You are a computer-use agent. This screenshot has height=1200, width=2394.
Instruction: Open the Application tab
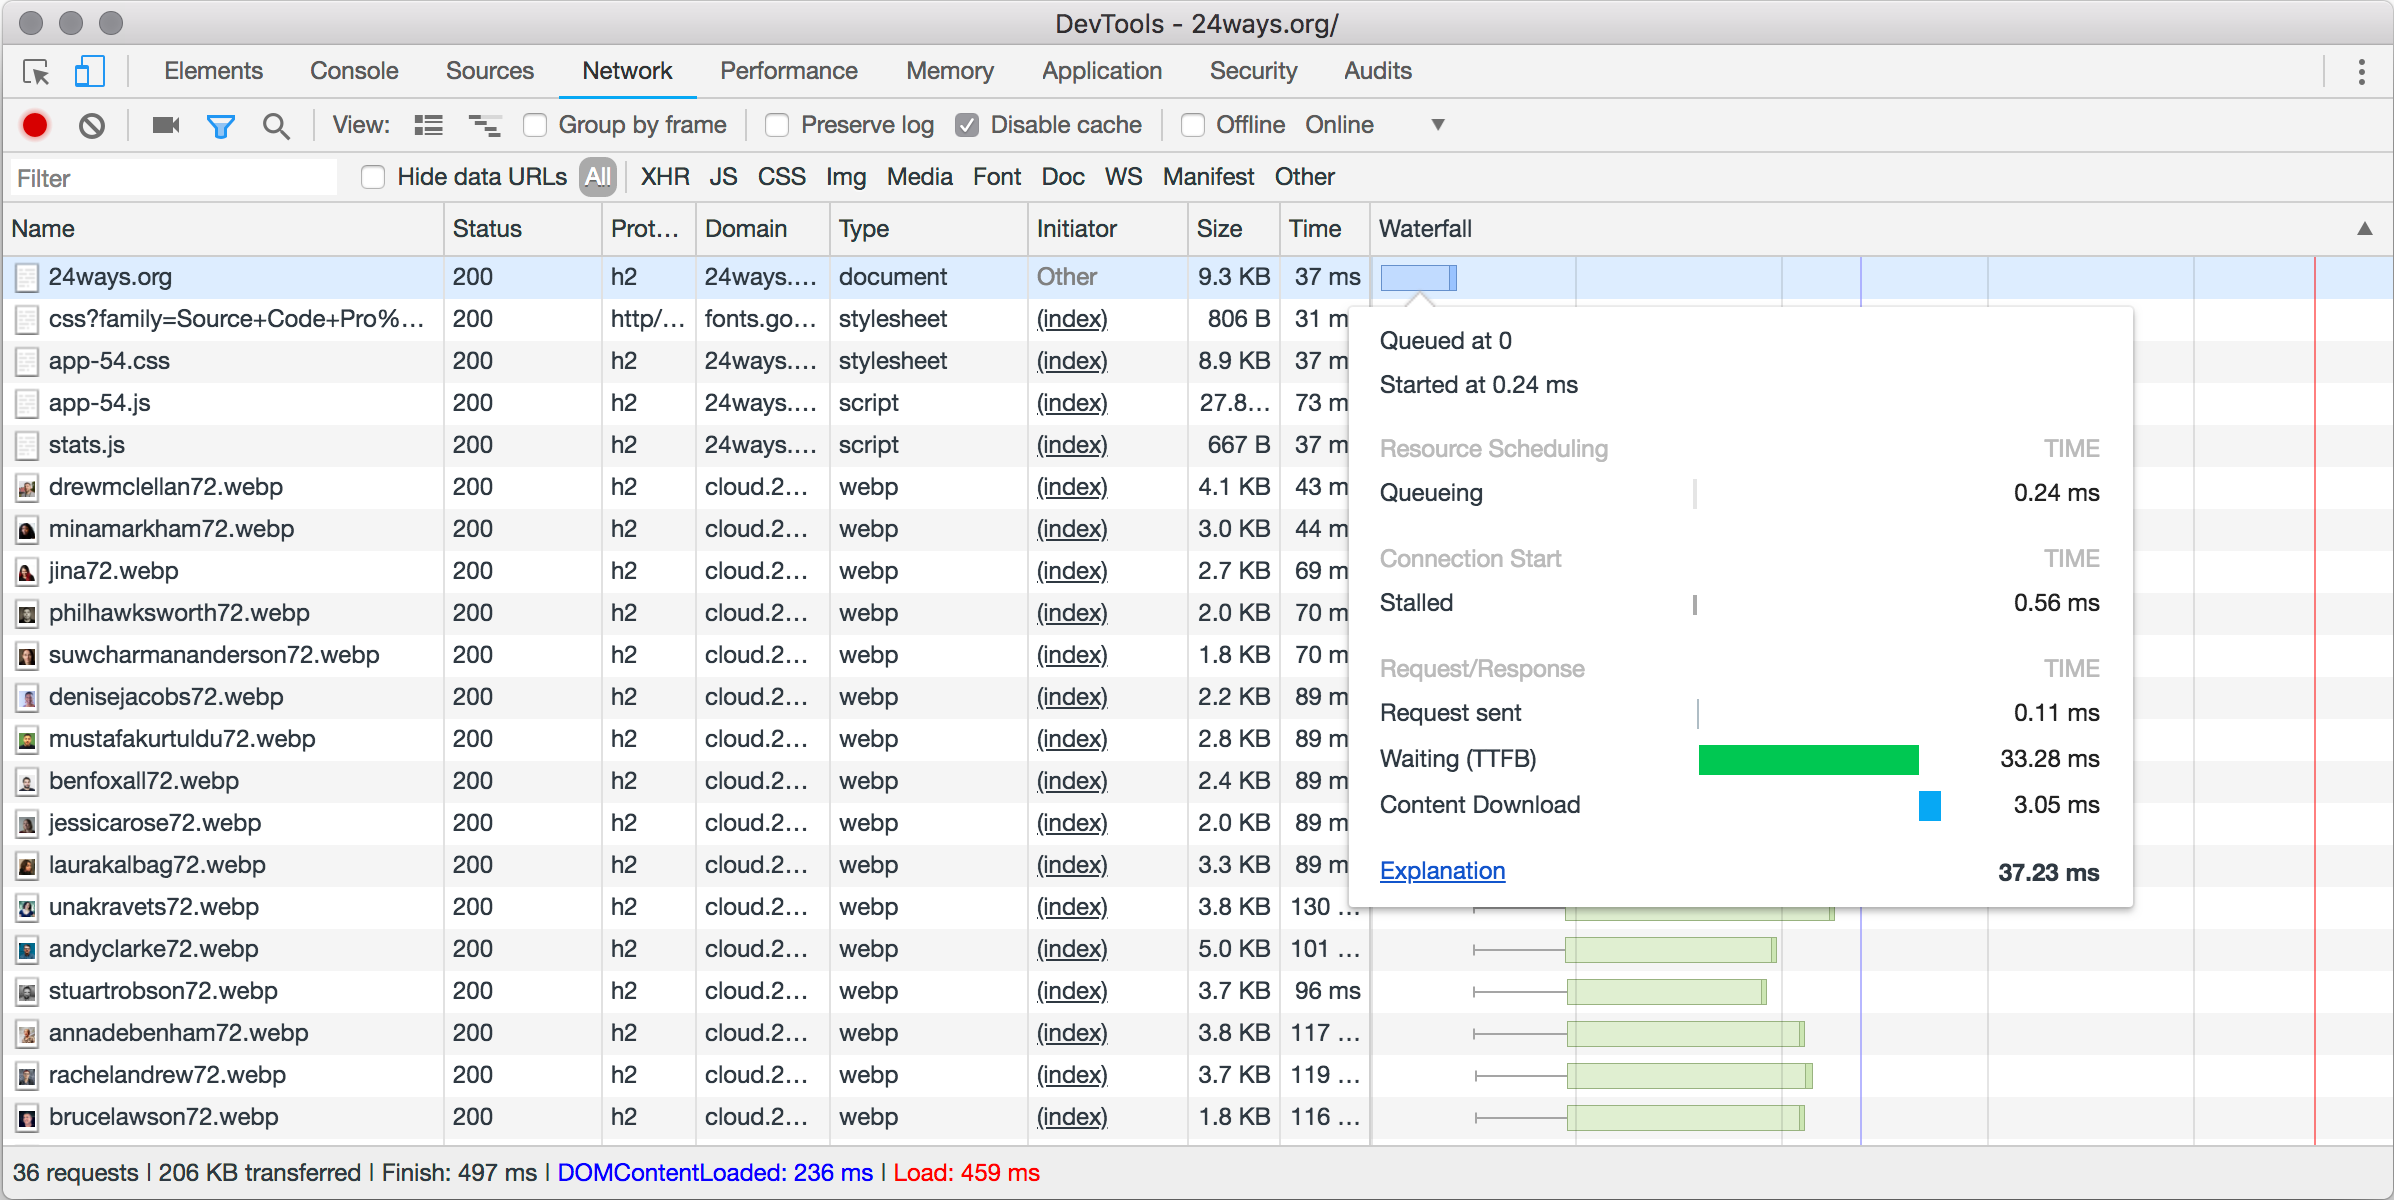click(x=1102, y=71)
